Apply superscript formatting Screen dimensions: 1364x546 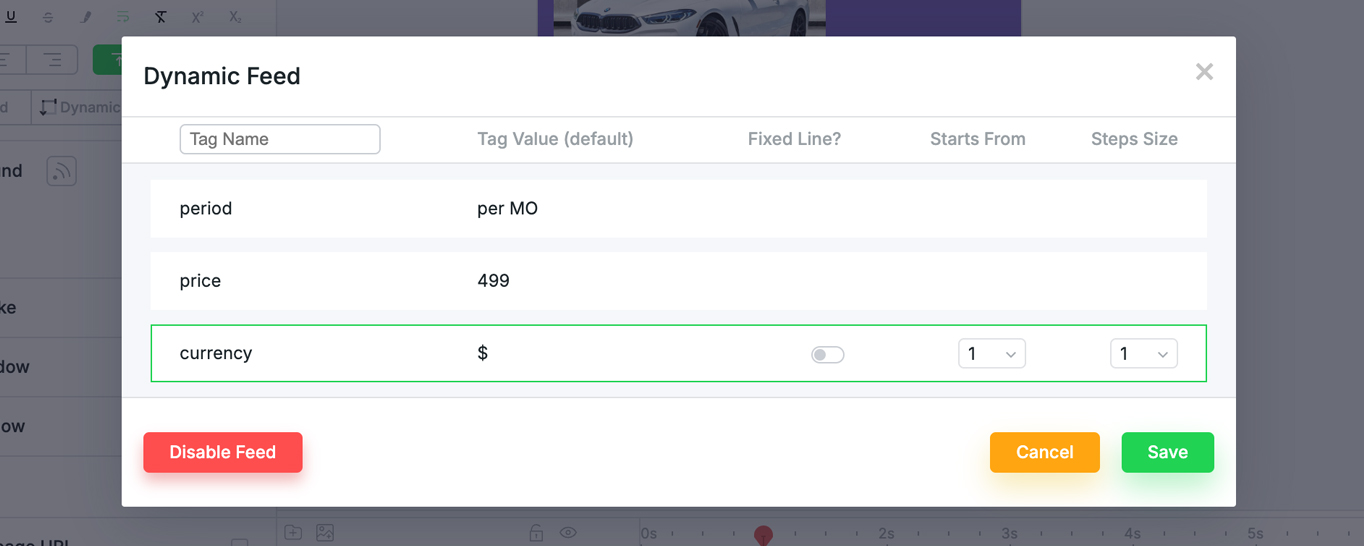pyautogui.click(x=197, y=17)
